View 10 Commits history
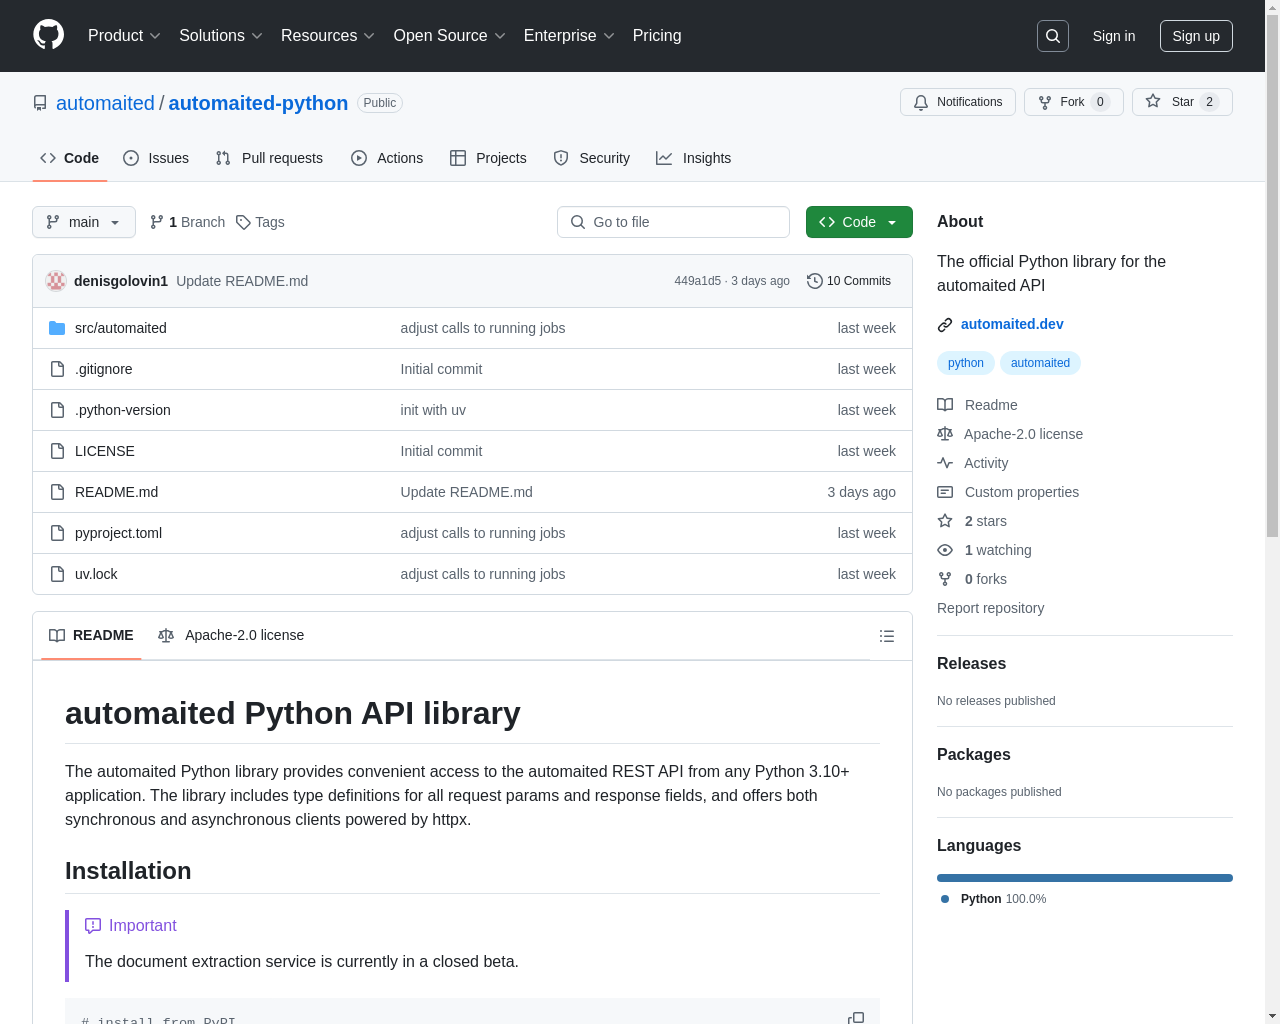The height and width of the screenshot is (1024, 1280). pyautogui.click(x=849, y=281)
